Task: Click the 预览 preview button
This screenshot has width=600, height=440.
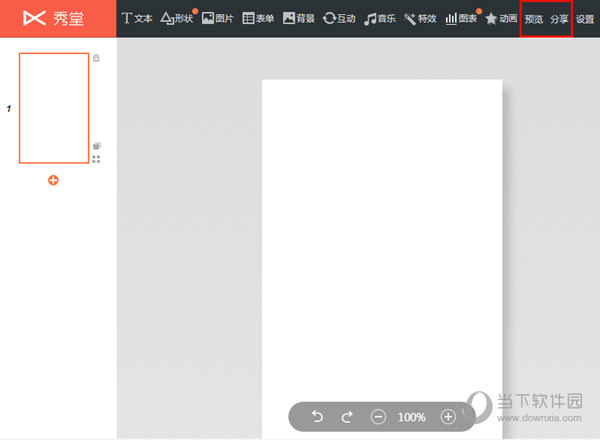Action: (x=533, y=19)
